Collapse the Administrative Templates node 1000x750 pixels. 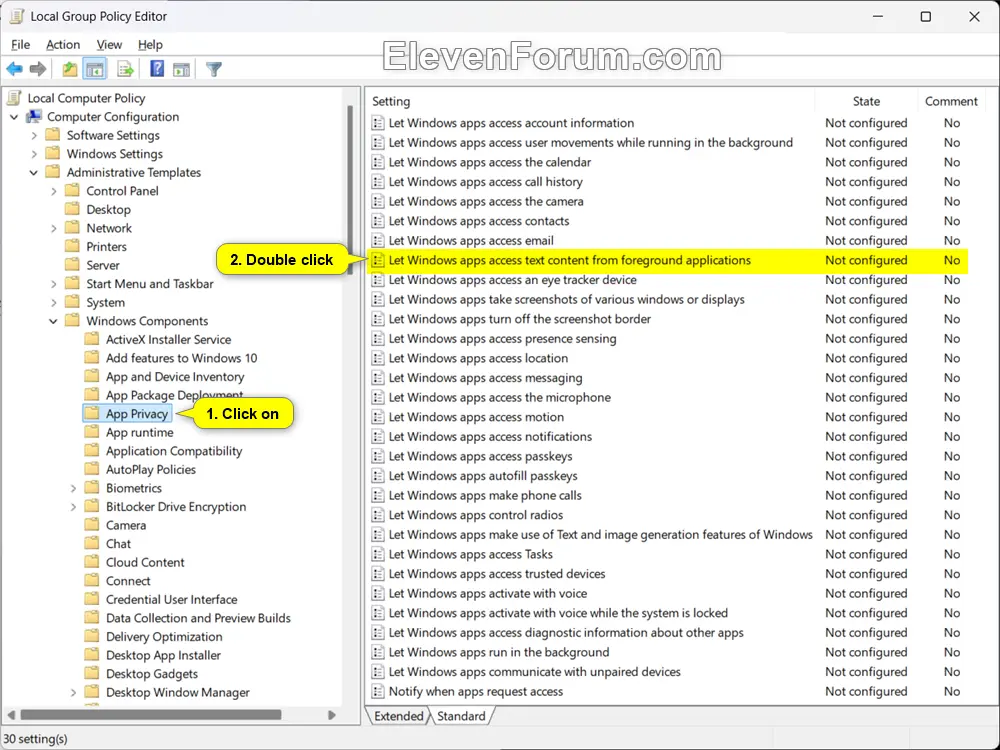(x=34, y=172)
